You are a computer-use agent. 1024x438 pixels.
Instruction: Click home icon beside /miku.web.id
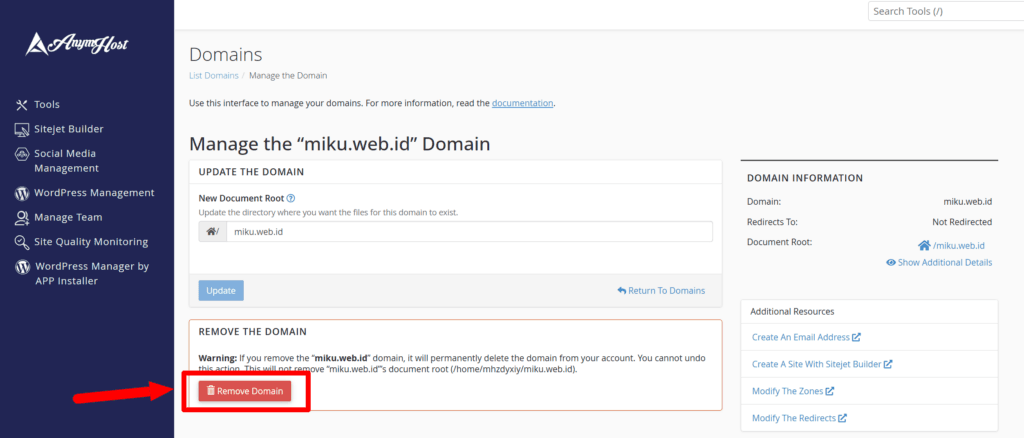924,245
